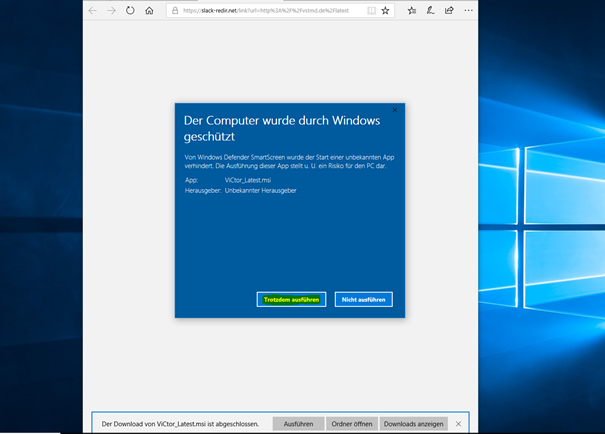Click the Add notes pen icon
This screenshot has width=605, height=434.
click(430, 11)
